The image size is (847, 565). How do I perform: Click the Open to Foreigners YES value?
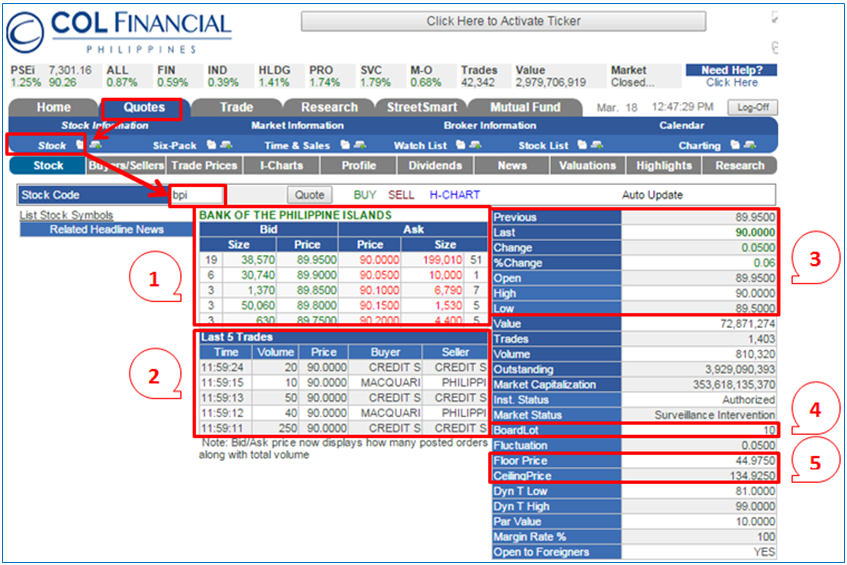[764, 552]
